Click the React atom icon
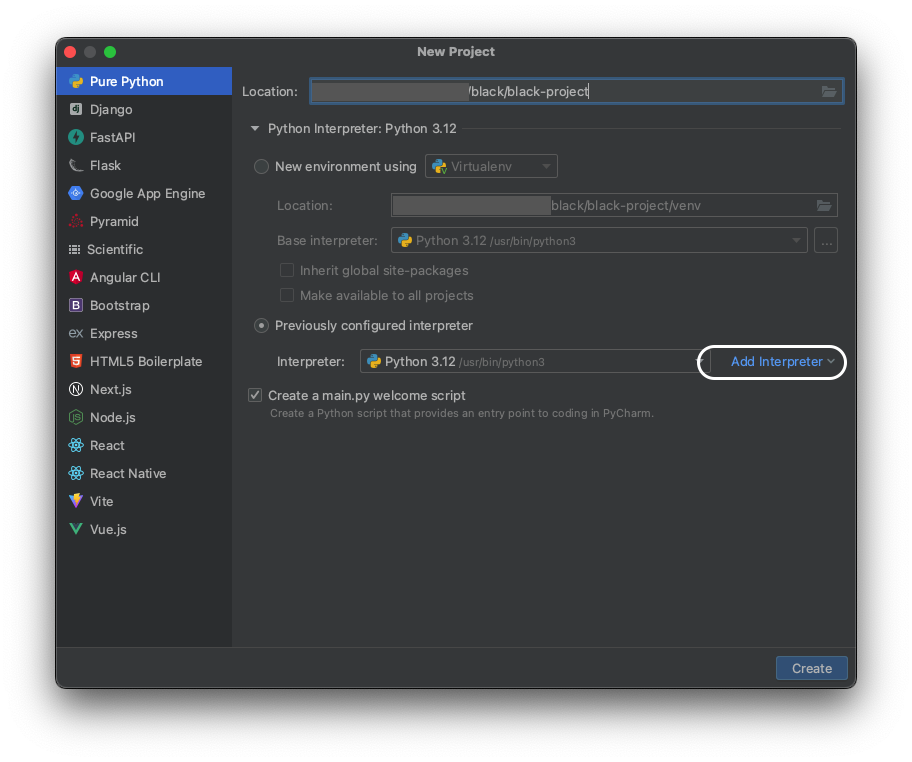 (x=76, y=445)
